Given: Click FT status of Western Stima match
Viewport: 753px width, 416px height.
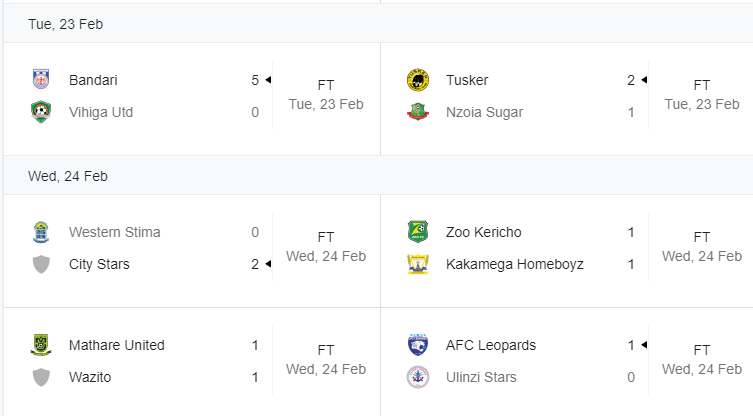Looking at the screenshot, I should [326, 237].
